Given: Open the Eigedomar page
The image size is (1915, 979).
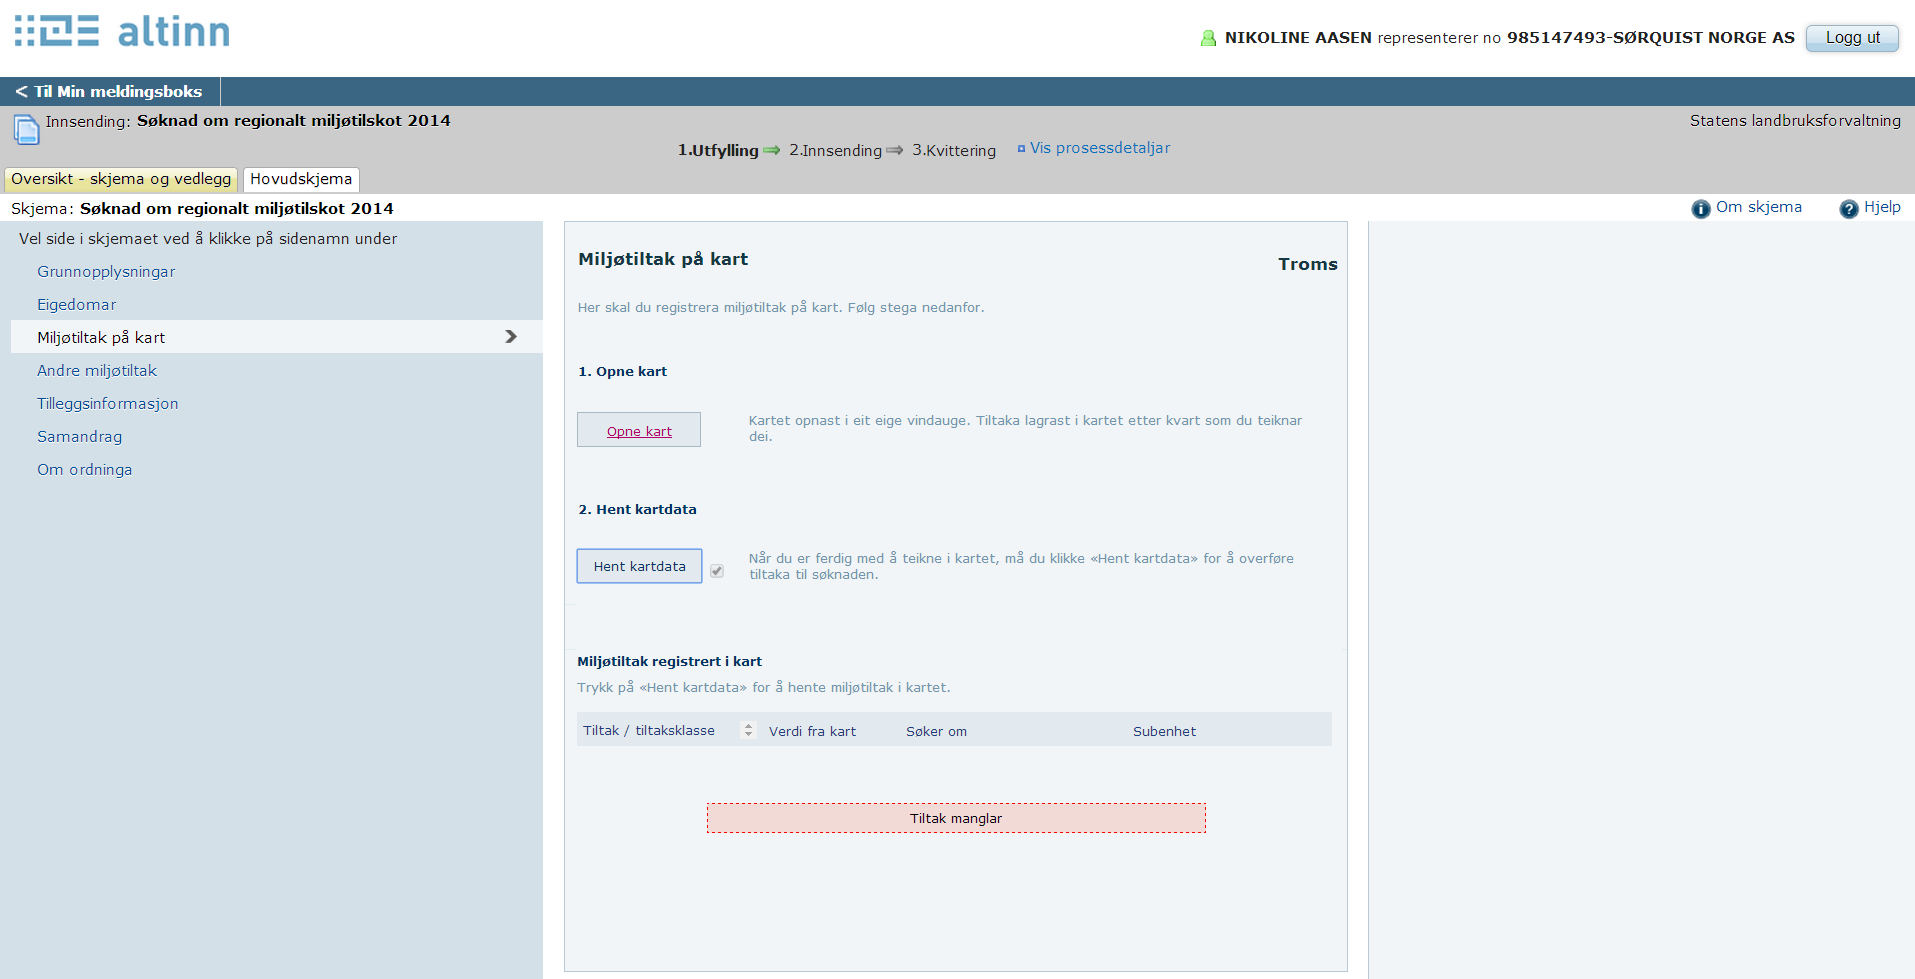Looking at the screenshot, I should (x=77, y=304).
